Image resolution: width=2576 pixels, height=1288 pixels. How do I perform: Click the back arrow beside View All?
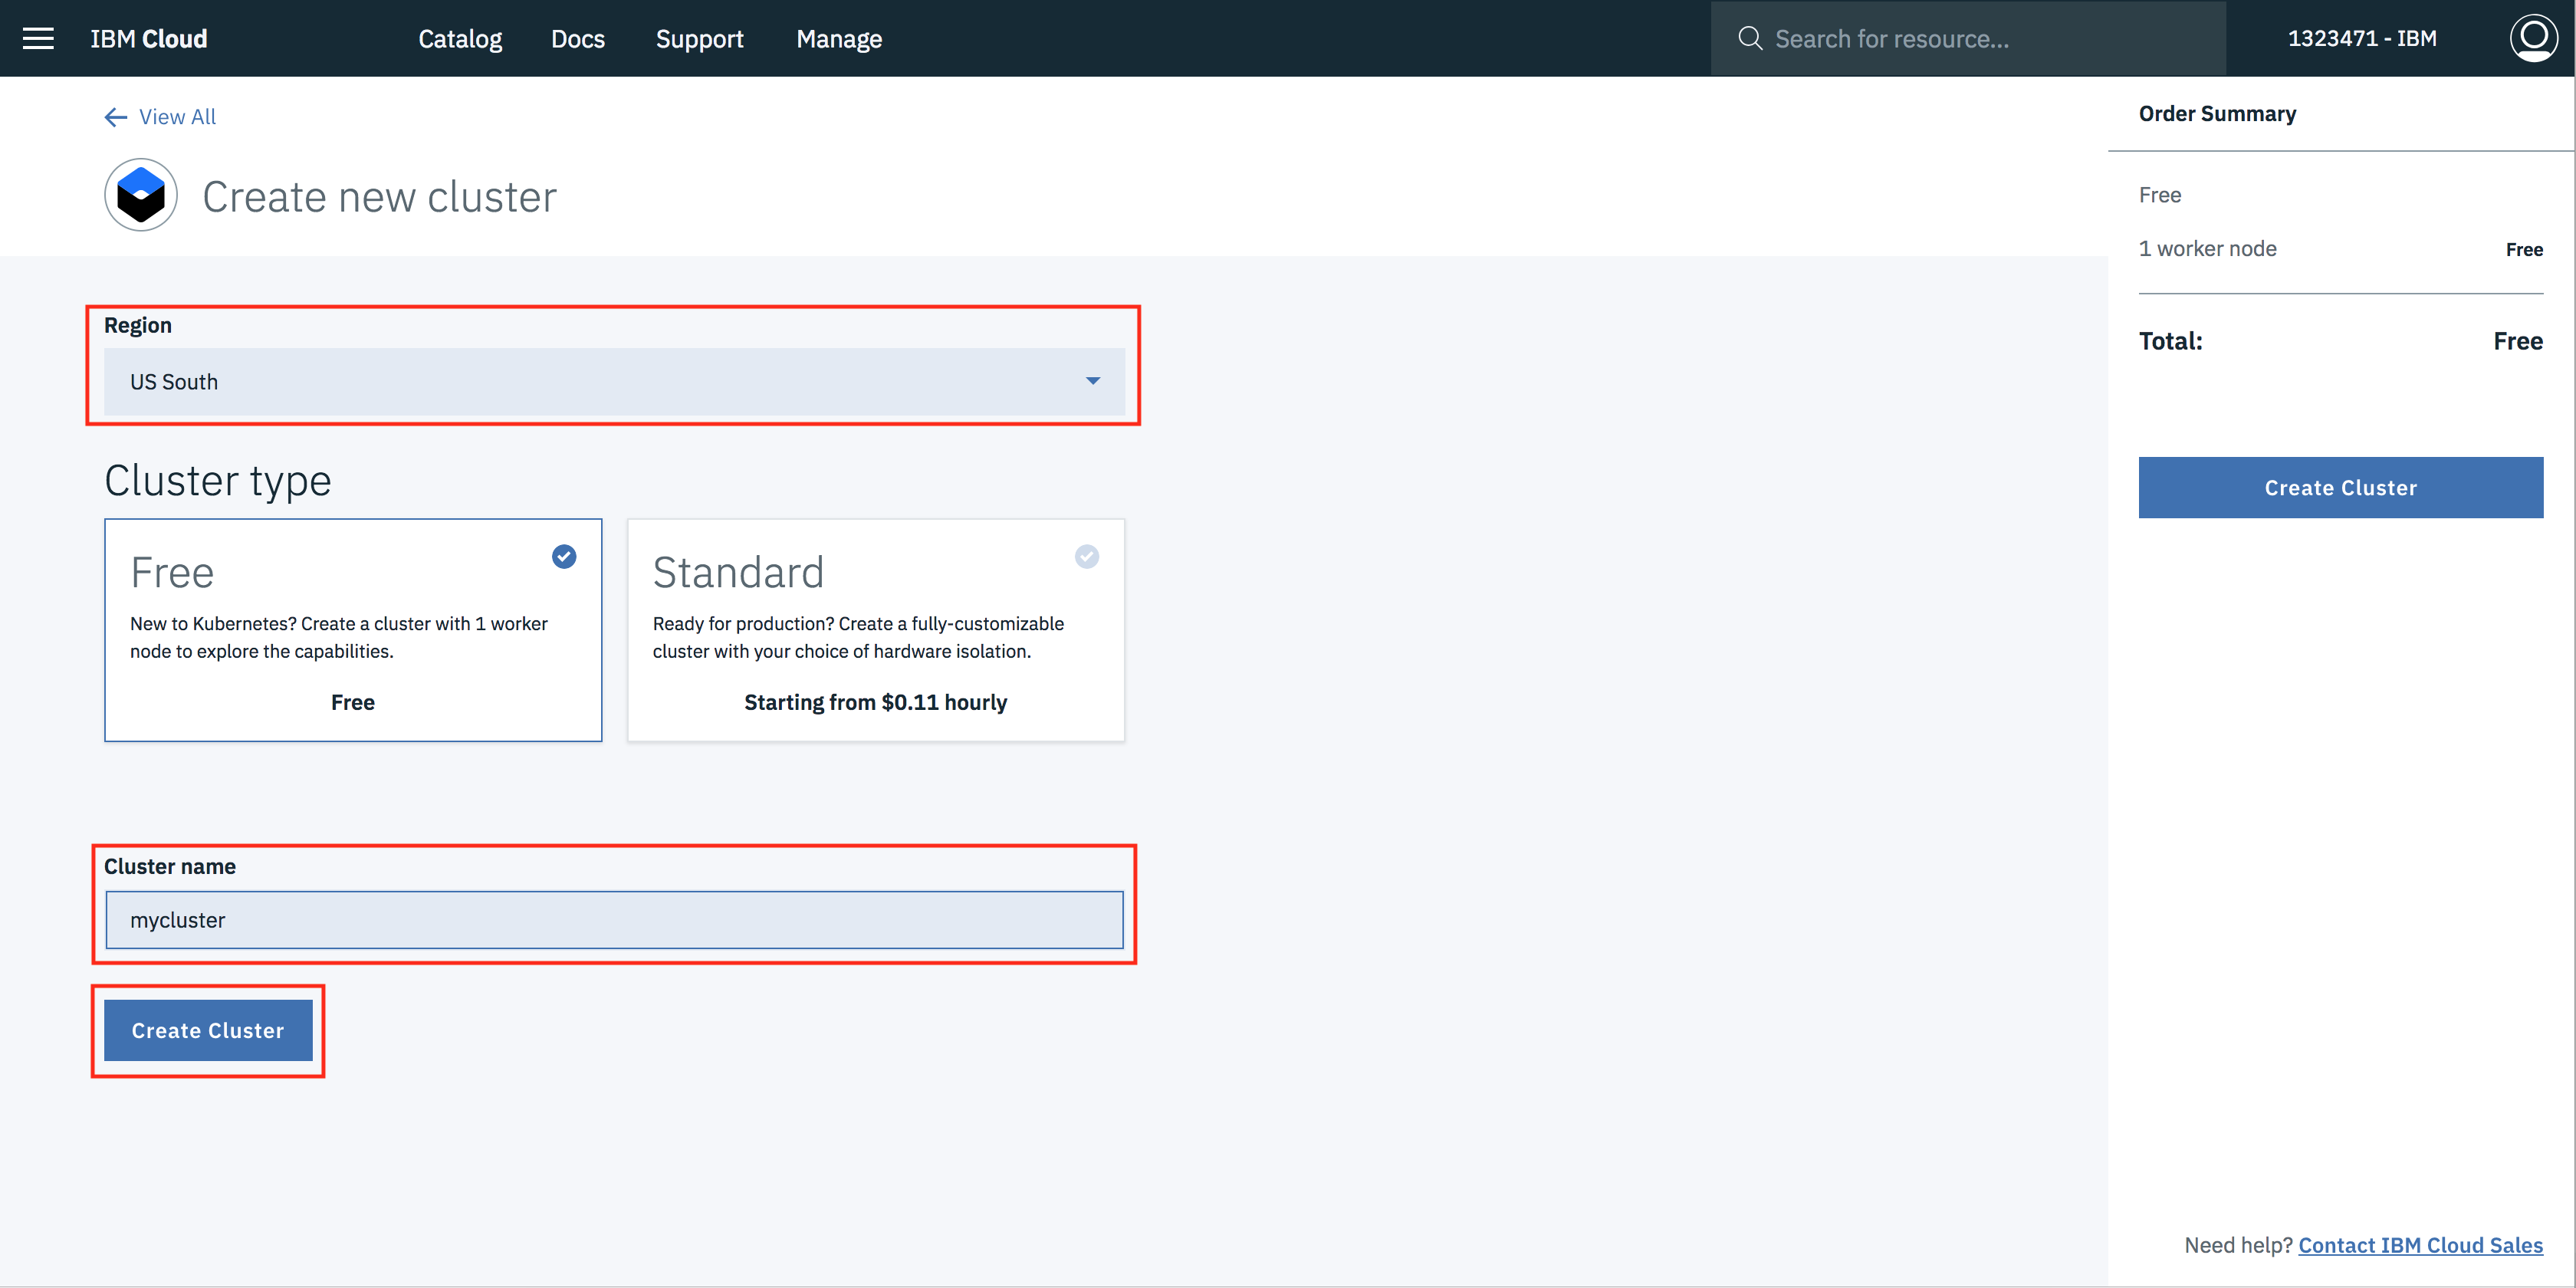pyautogui.click(x=116, y=117)
